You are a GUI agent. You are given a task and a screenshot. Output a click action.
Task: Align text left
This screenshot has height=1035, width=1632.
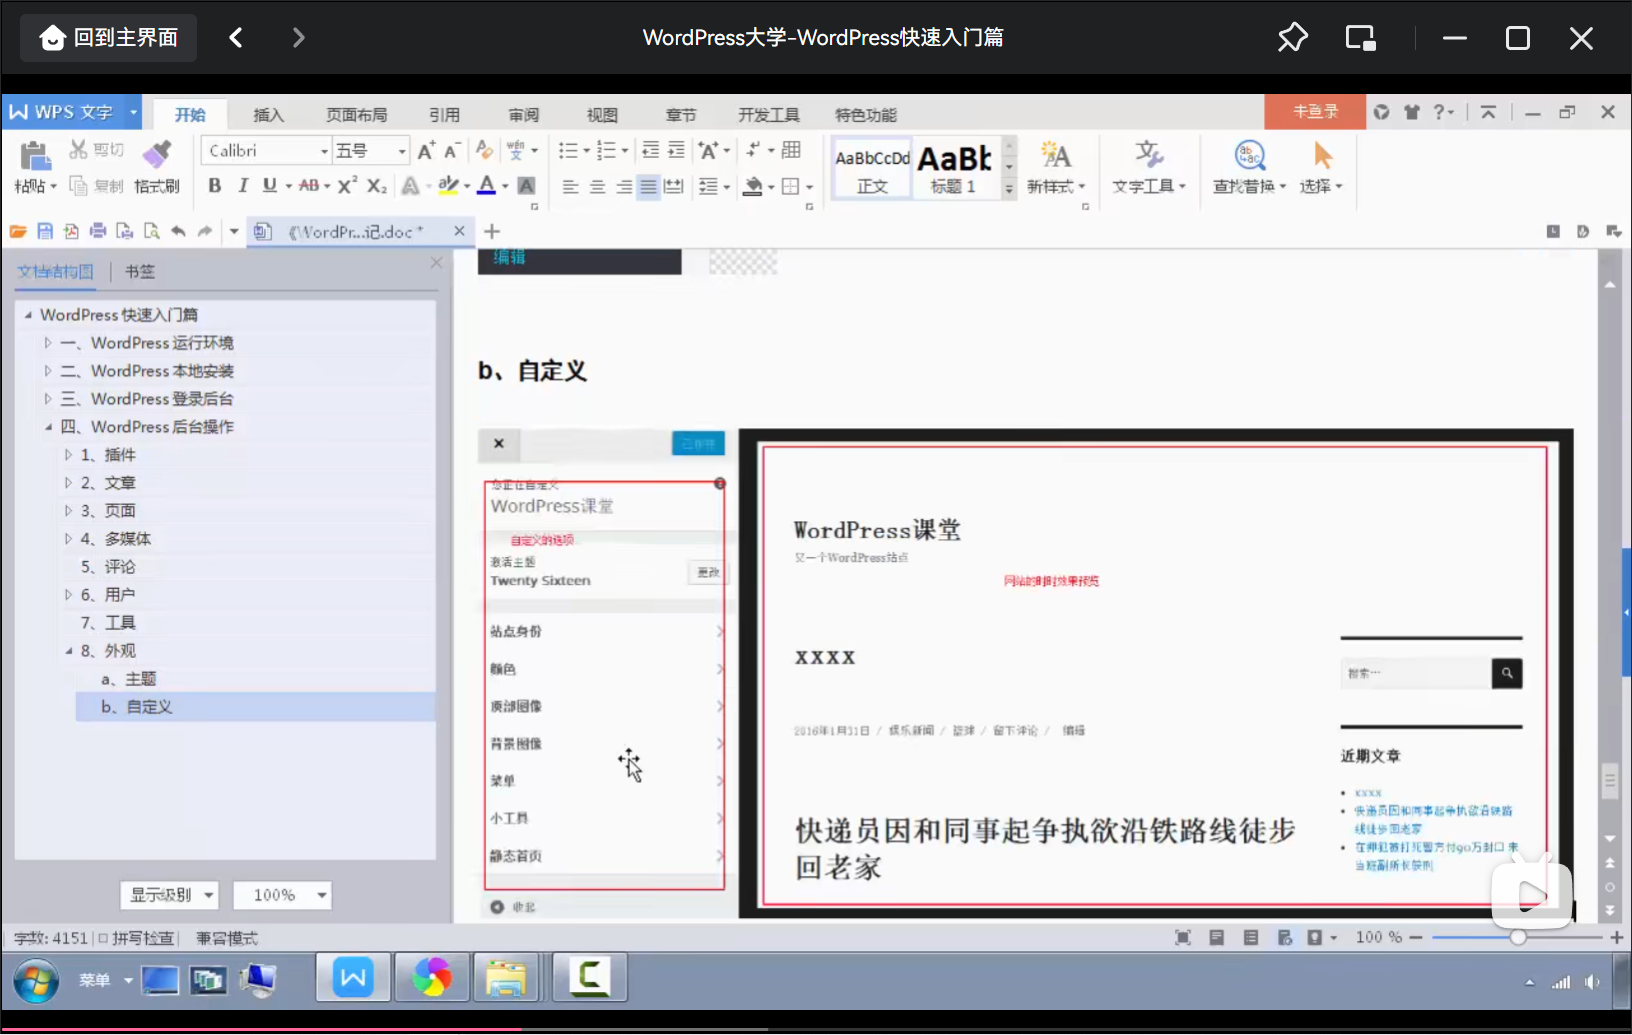click(x=570, y=187)
